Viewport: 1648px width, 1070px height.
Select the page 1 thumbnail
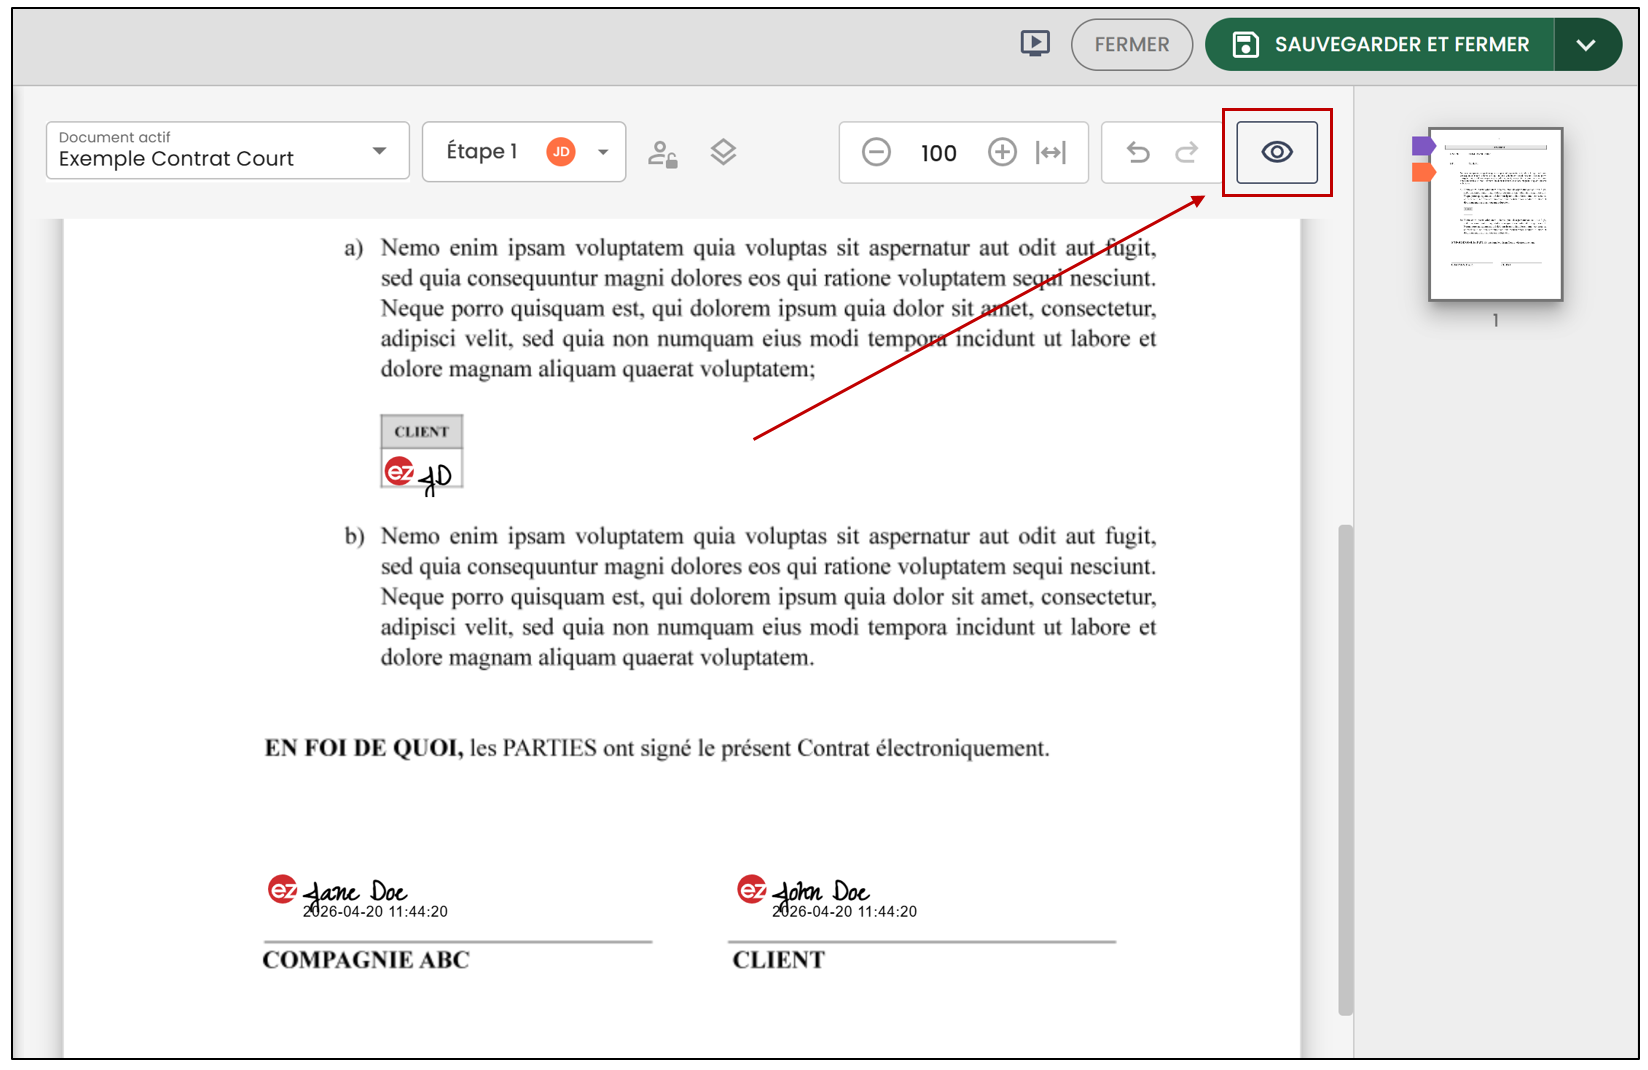(x=1496, y=214)
